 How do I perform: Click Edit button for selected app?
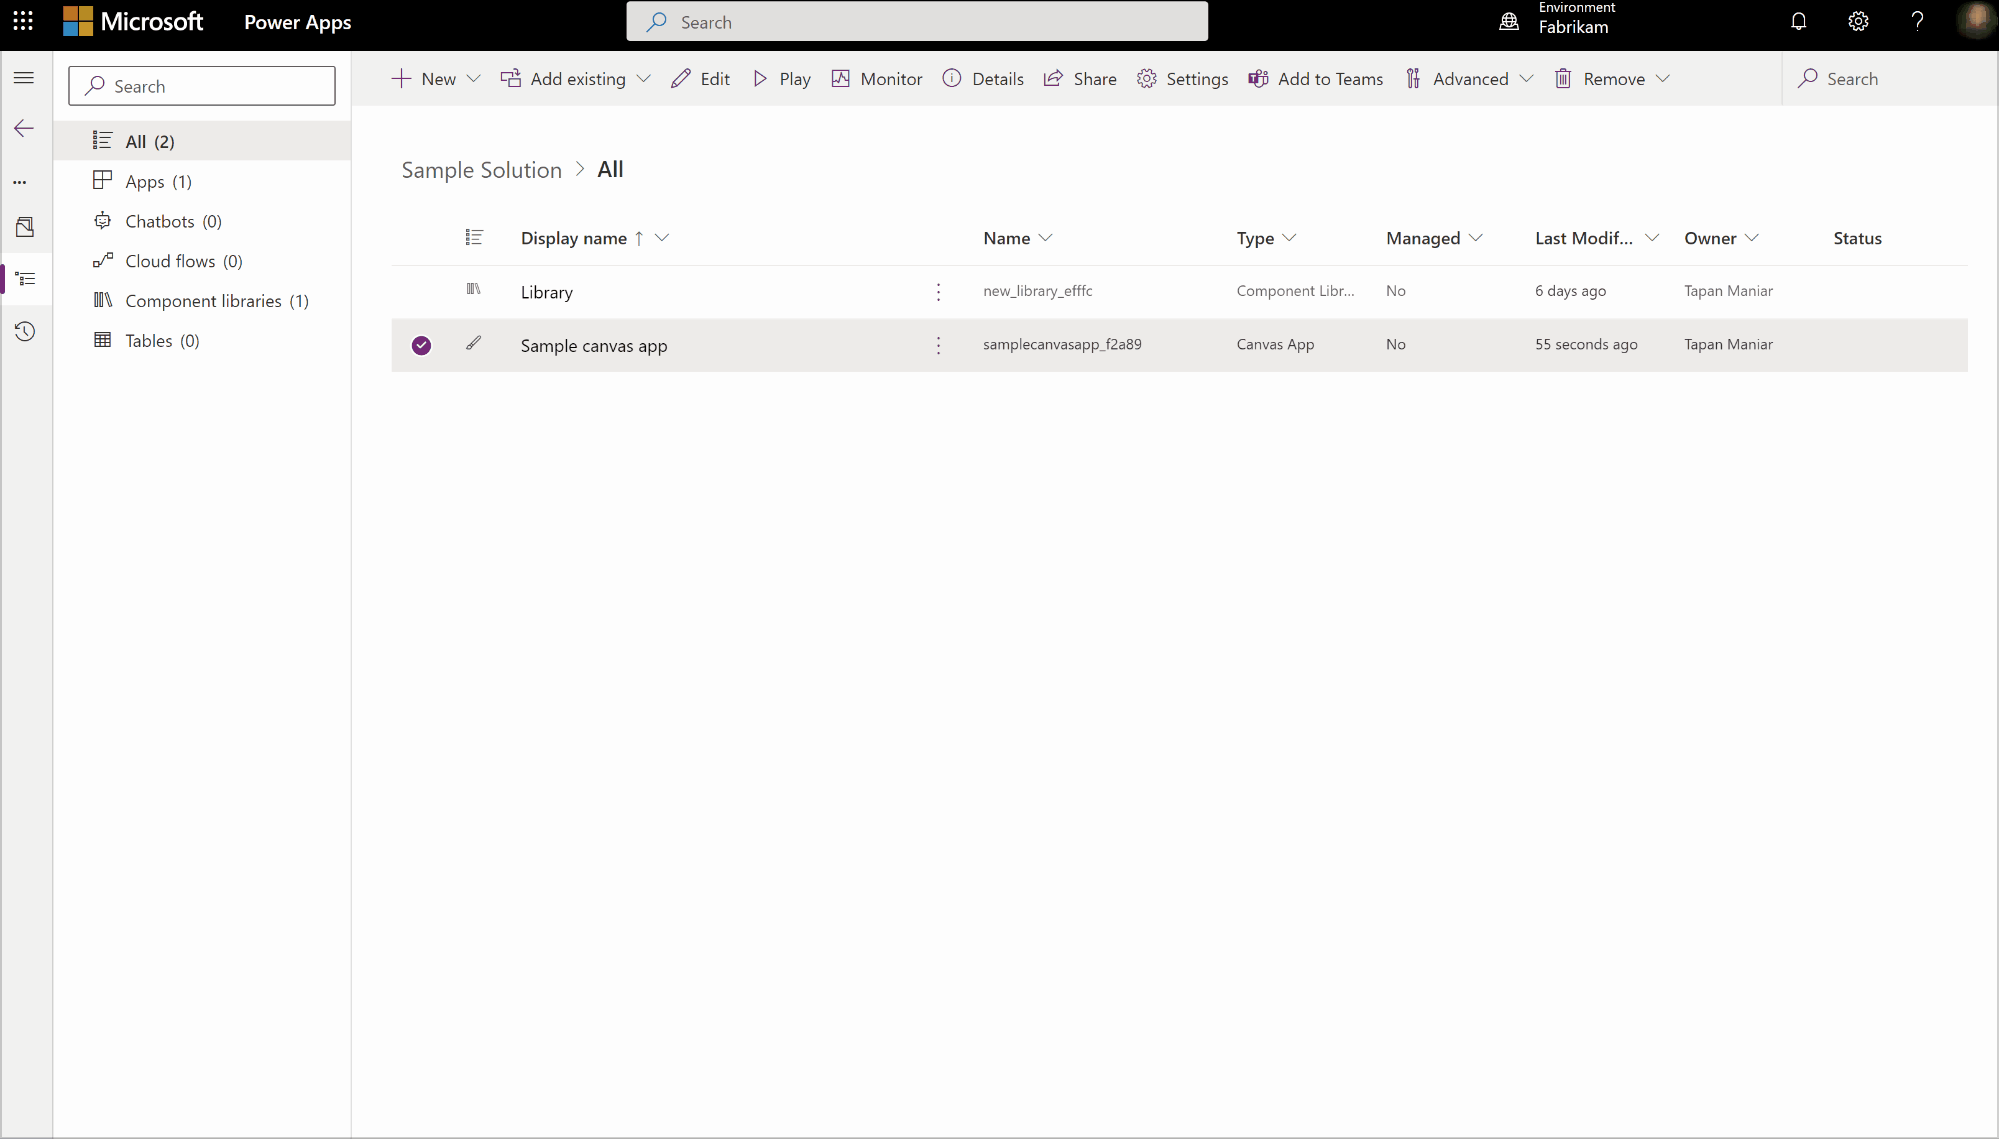702,78
